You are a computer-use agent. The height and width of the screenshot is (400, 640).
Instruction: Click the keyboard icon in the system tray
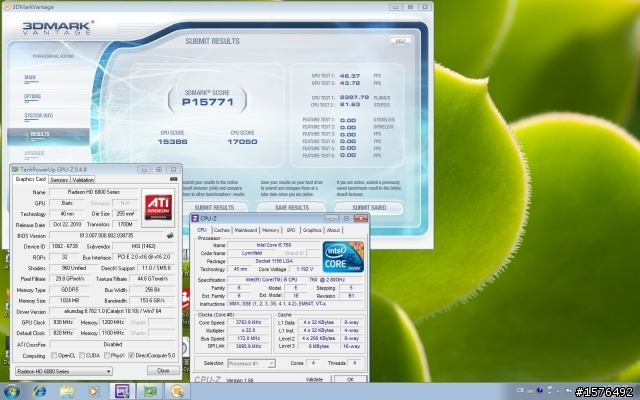(530, 390)
